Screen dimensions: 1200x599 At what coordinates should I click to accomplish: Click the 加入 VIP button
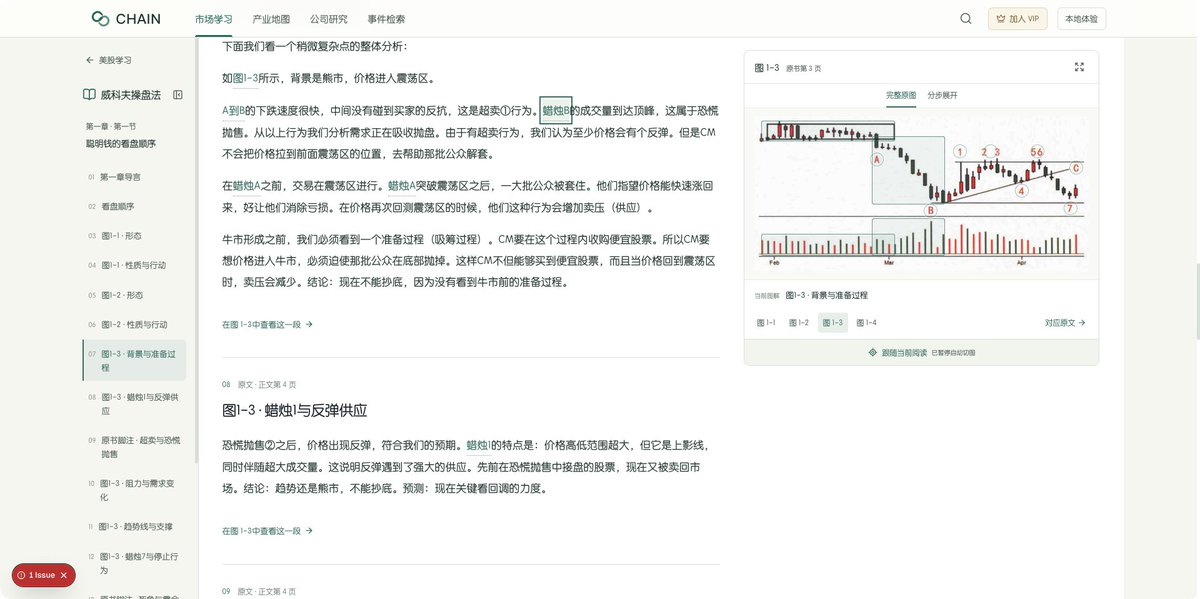coord(1018,18)
